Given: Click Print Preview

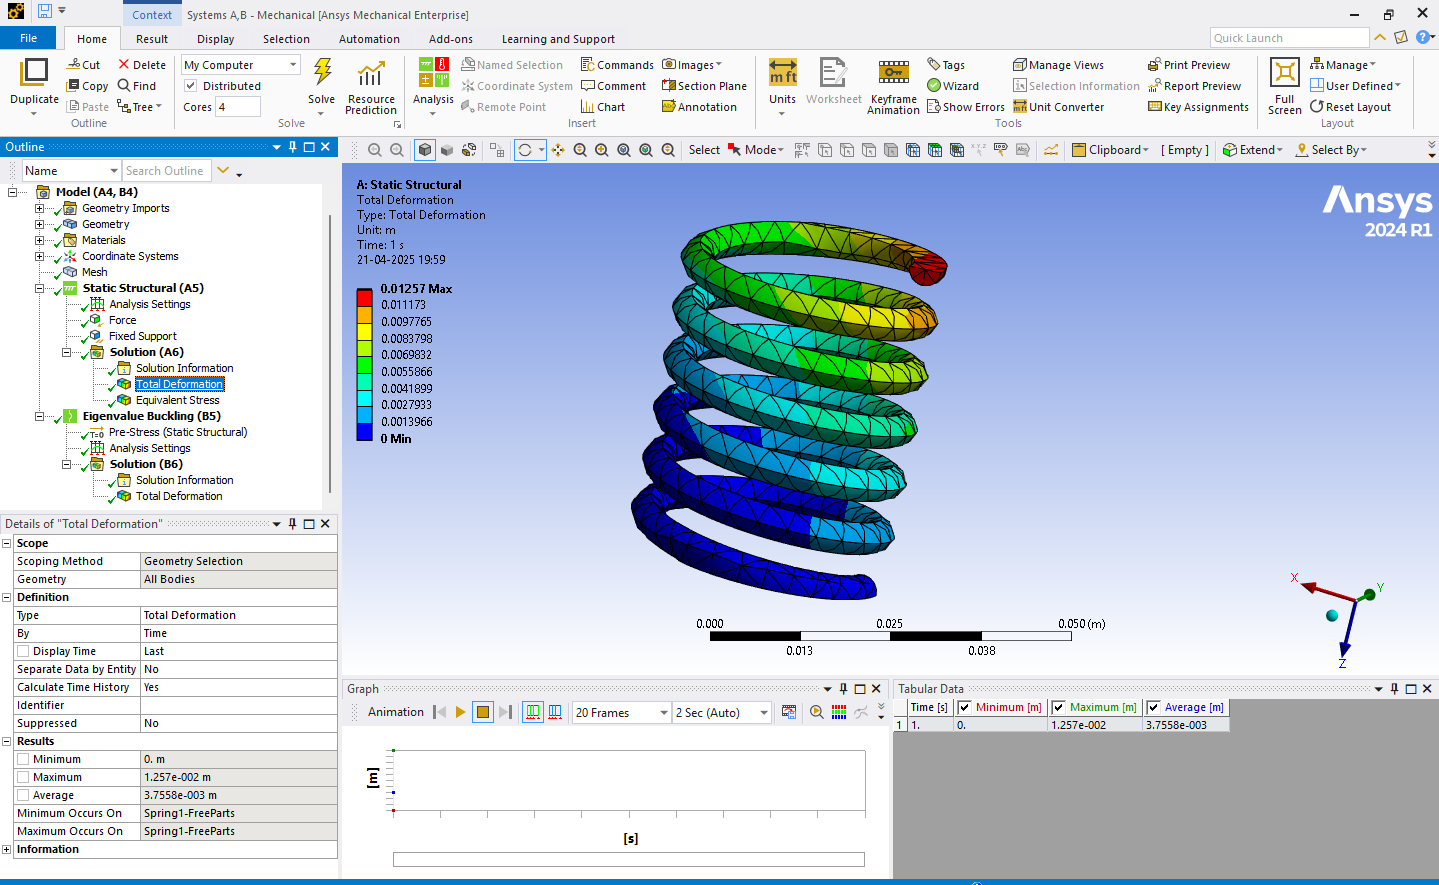Looking at the screenshot, I should 1188,65.
